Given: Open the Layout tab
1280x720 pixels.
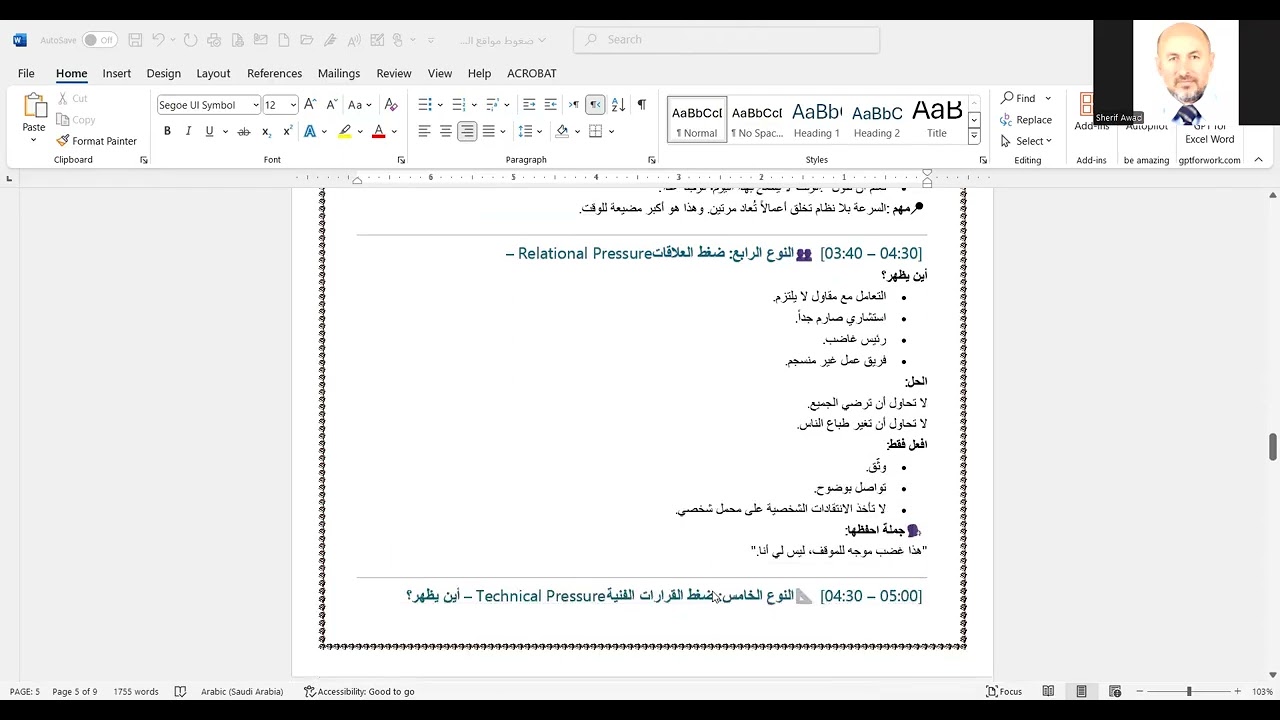Looking at the screenshot, I should [x=213, y=73].
